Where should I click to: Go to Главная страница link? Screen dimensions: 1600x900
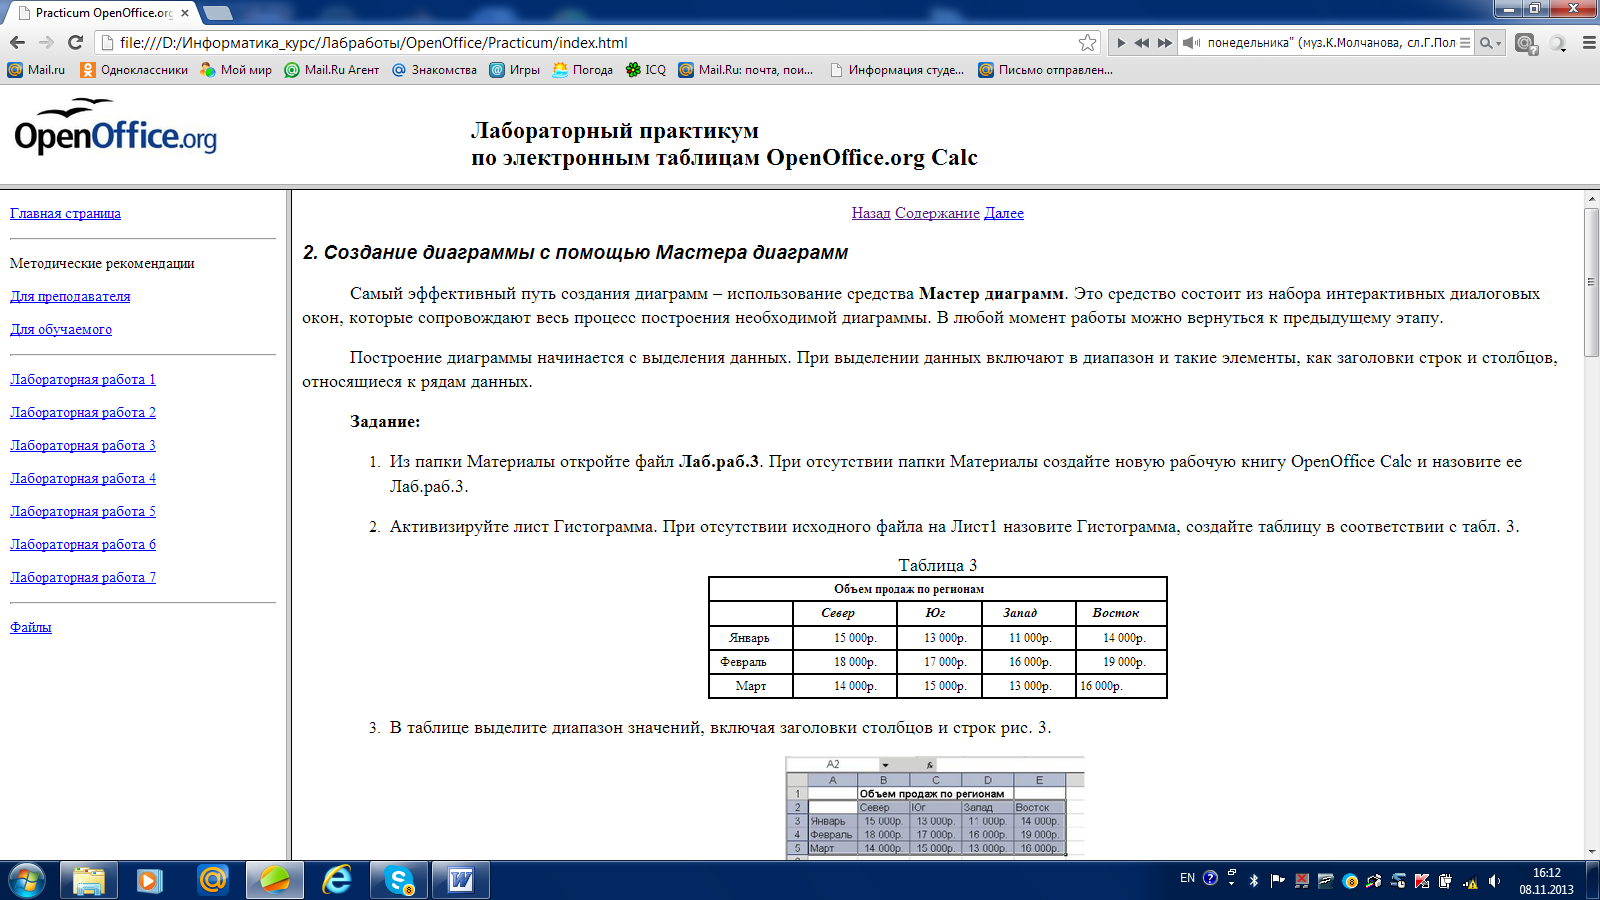(65, 213)
